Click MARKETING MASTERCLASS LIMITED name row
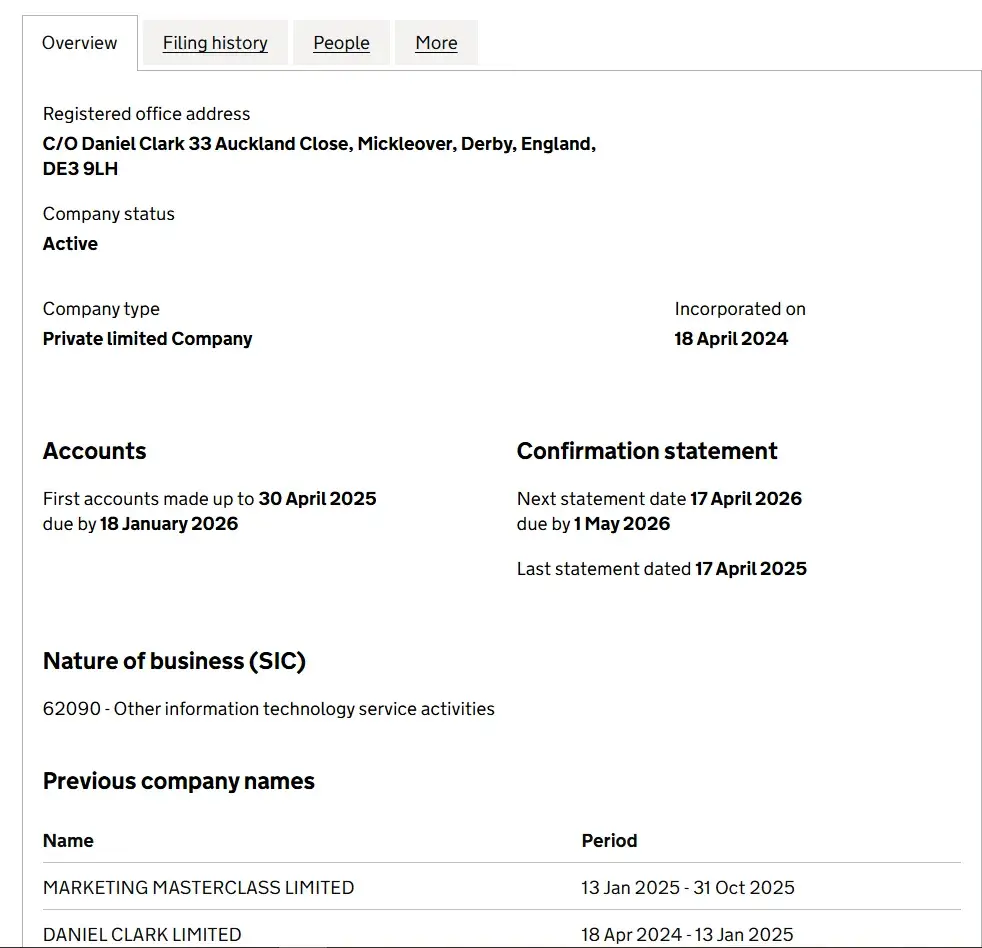 [199, 887]
